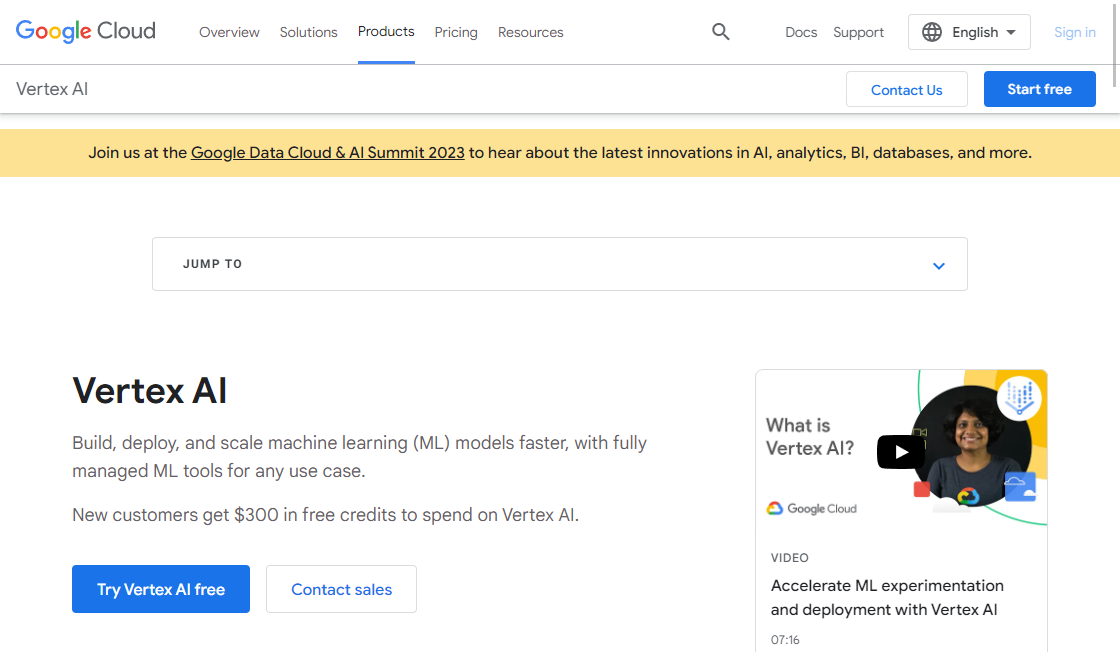
Task: Open the Resources menu
Action: pos(530,32)
